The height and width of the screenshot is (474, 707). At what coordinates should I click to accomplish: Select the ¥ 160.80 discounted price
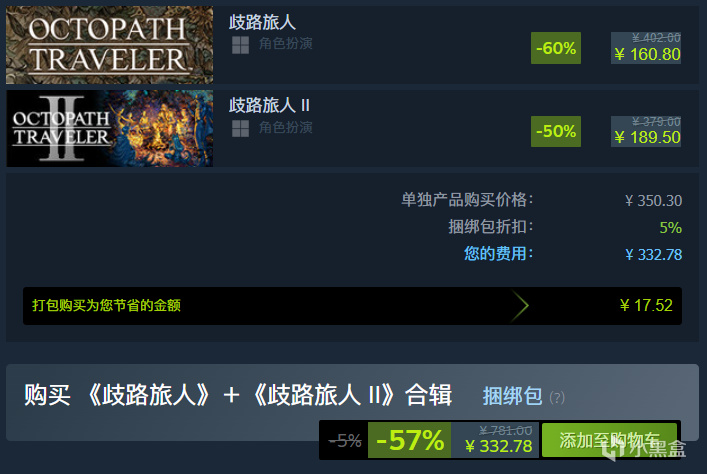647,55
